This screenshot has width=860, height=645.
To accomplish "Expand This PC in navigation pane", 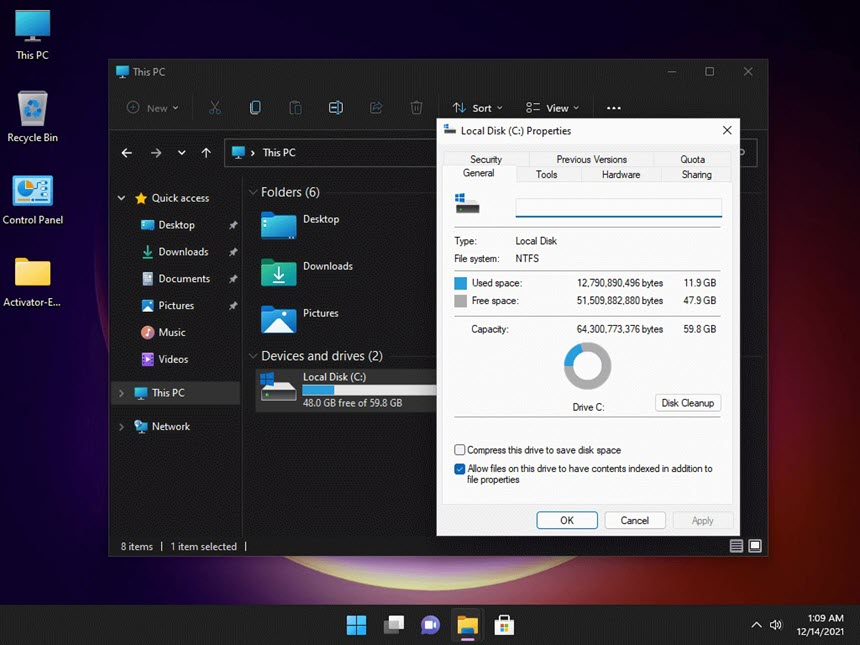I will coord(121,393).
